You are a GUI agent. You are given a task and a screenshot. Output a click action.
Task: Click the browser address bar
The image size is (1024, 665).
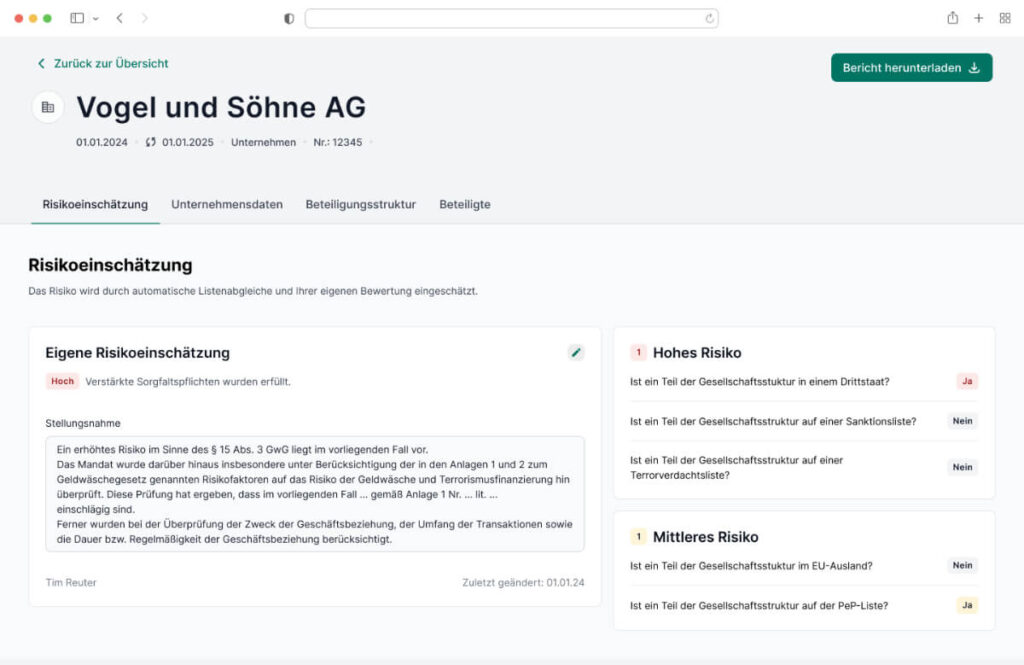pos(511,18)
